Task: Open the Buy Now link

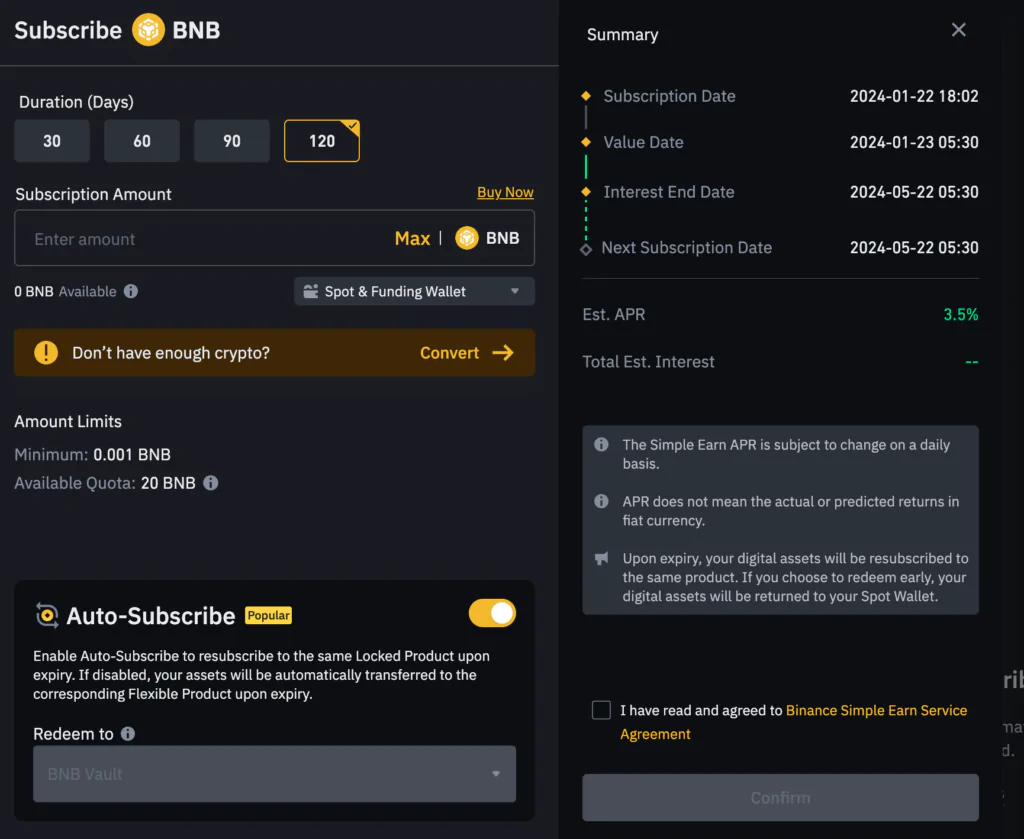Action: pos(505,192)
